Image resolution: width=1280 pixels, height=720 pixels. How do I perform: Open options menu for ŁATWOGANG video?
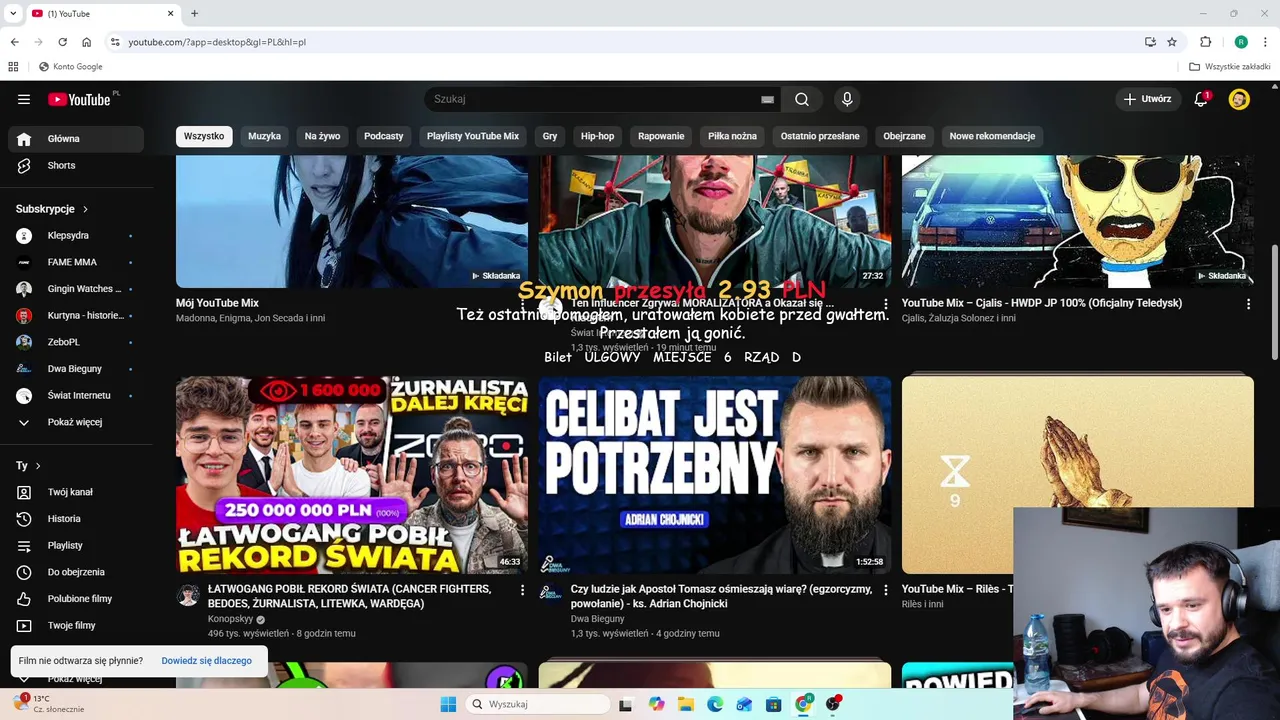coord(522,590)
